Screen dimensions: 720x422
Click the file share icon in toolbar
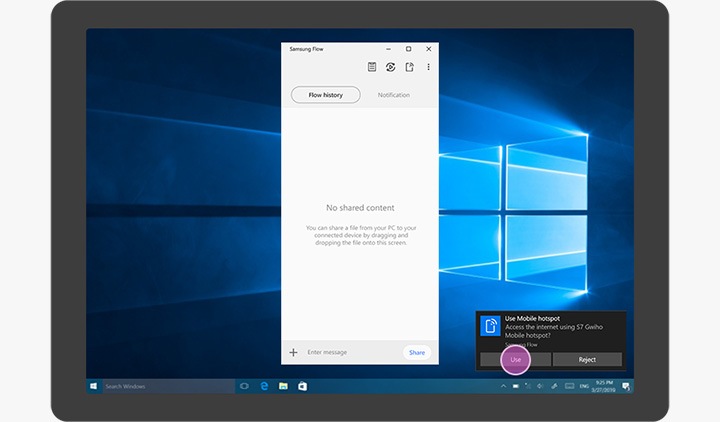click(x=409, y=67)
